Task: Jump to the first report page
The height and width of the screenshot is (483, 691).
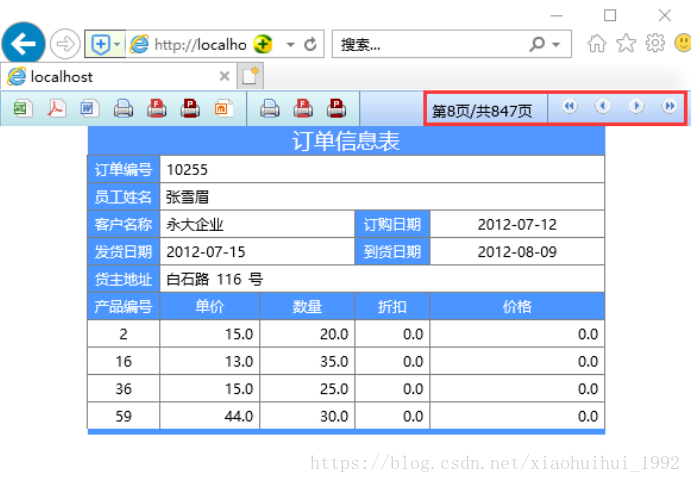Action: (570, 106)
